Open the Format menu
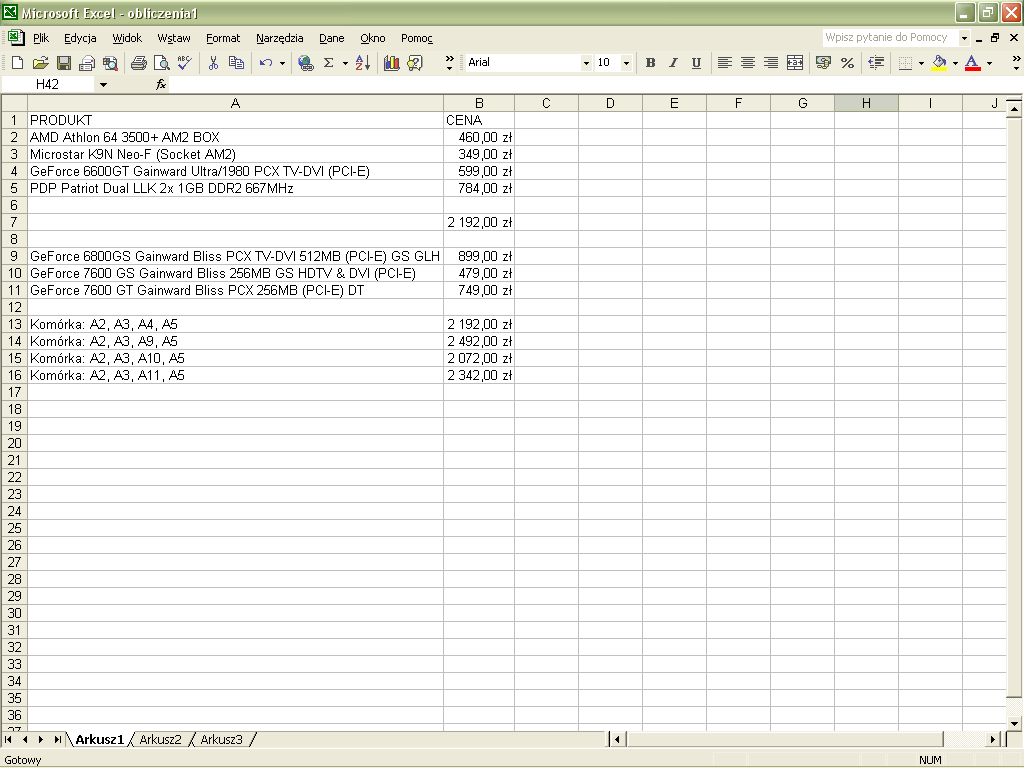The width and height of the screenshot is (1024, 768). point(223,38)
